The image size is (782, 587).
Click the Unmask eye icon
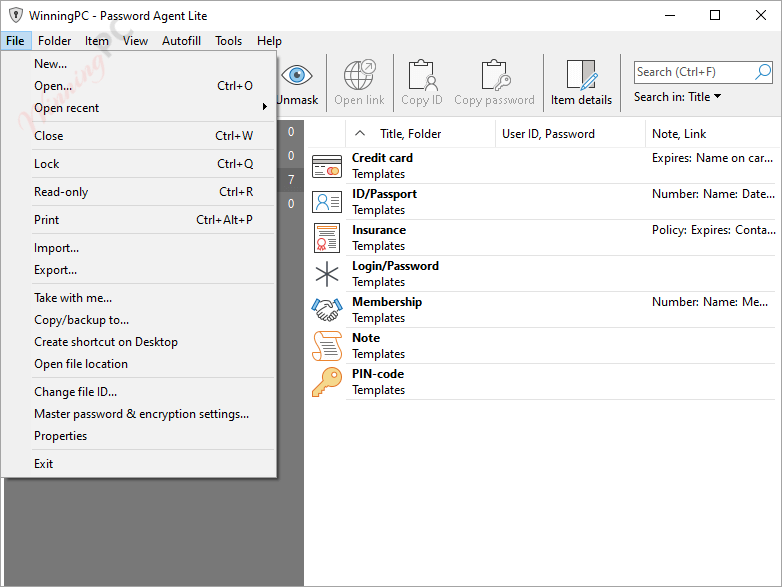point(297,75)
